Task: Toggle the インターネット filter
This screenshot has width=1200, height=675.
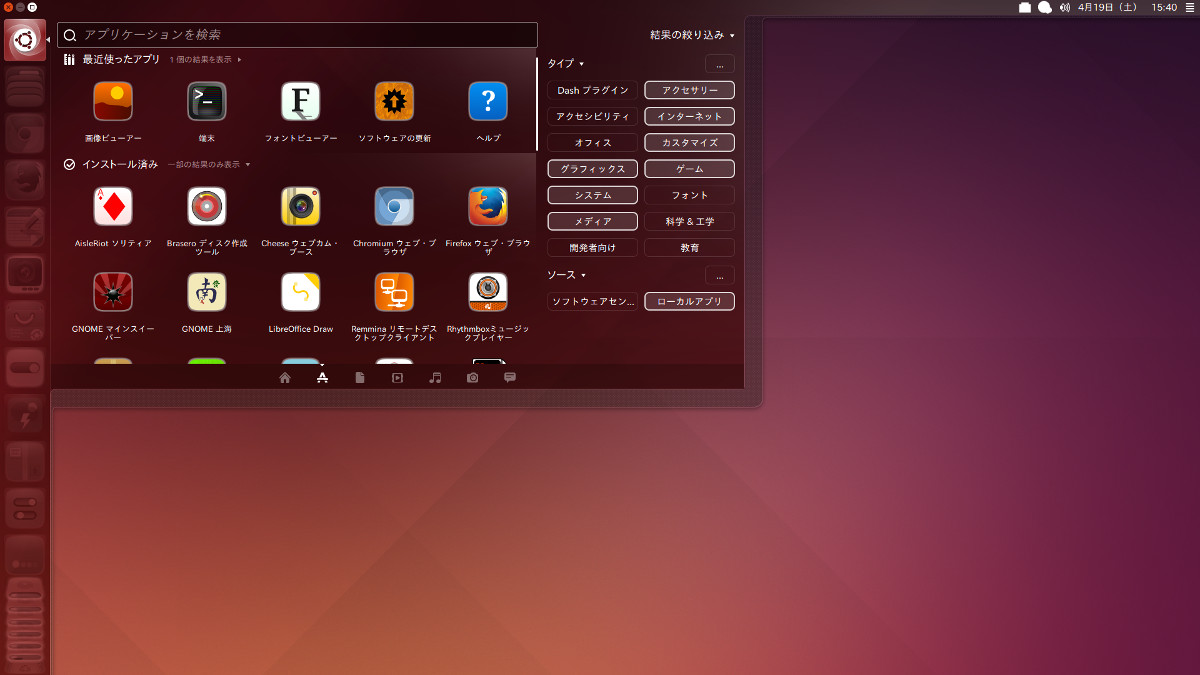Action: 690,116
